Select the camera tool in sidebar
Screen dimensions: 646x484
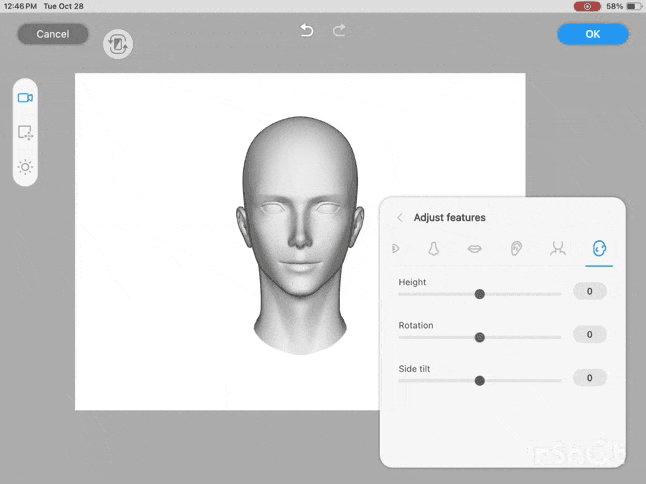[x=25, y=98]
